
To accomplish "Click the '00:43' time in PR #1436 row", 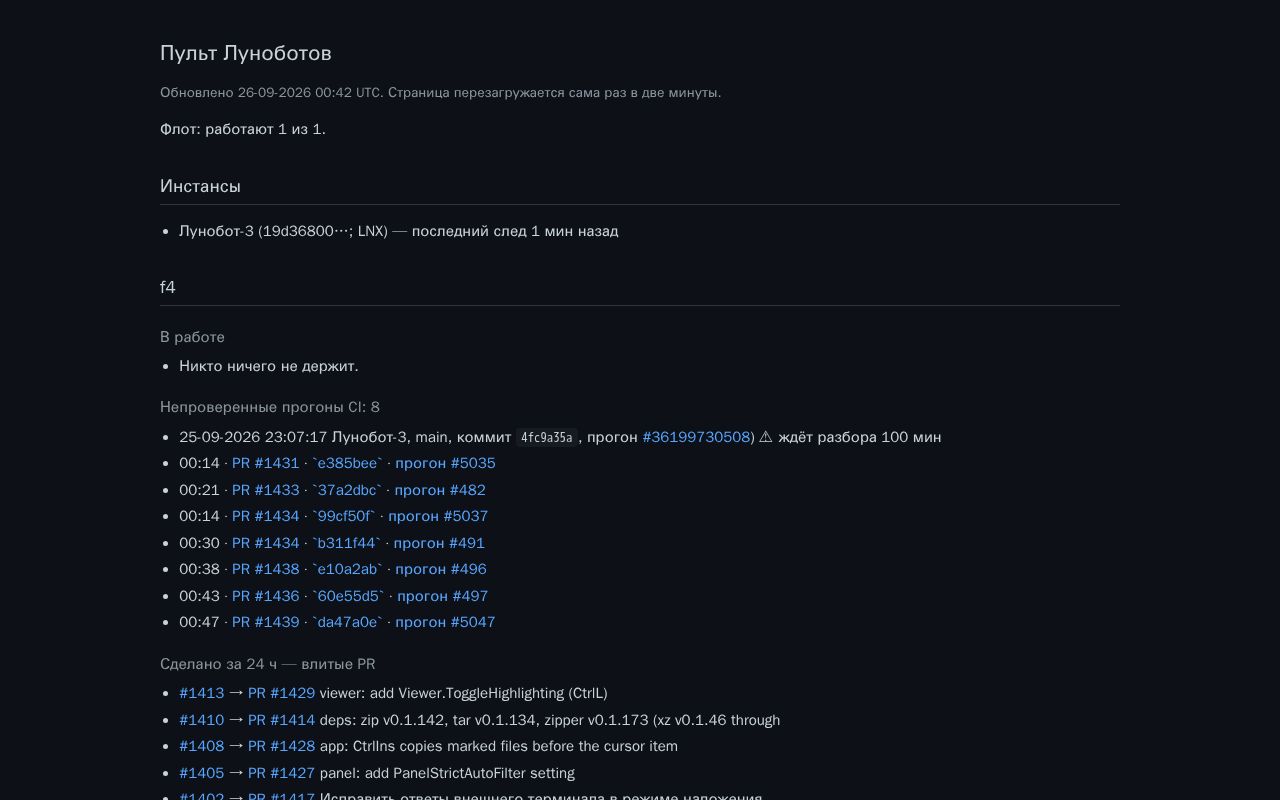I will [199, 596].
